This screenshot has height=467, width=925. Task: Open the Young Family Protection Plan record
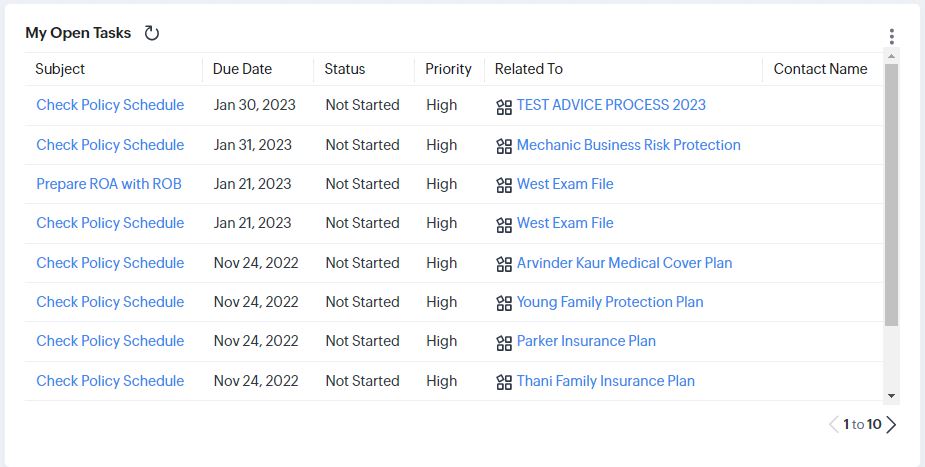[x=610, y=302]
